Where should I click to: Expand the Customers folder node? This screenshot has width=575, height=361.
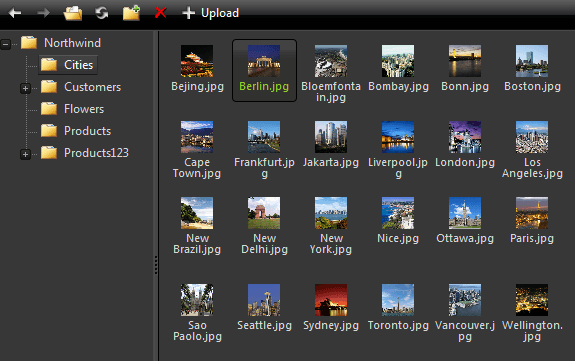click(x=25, y=88)
